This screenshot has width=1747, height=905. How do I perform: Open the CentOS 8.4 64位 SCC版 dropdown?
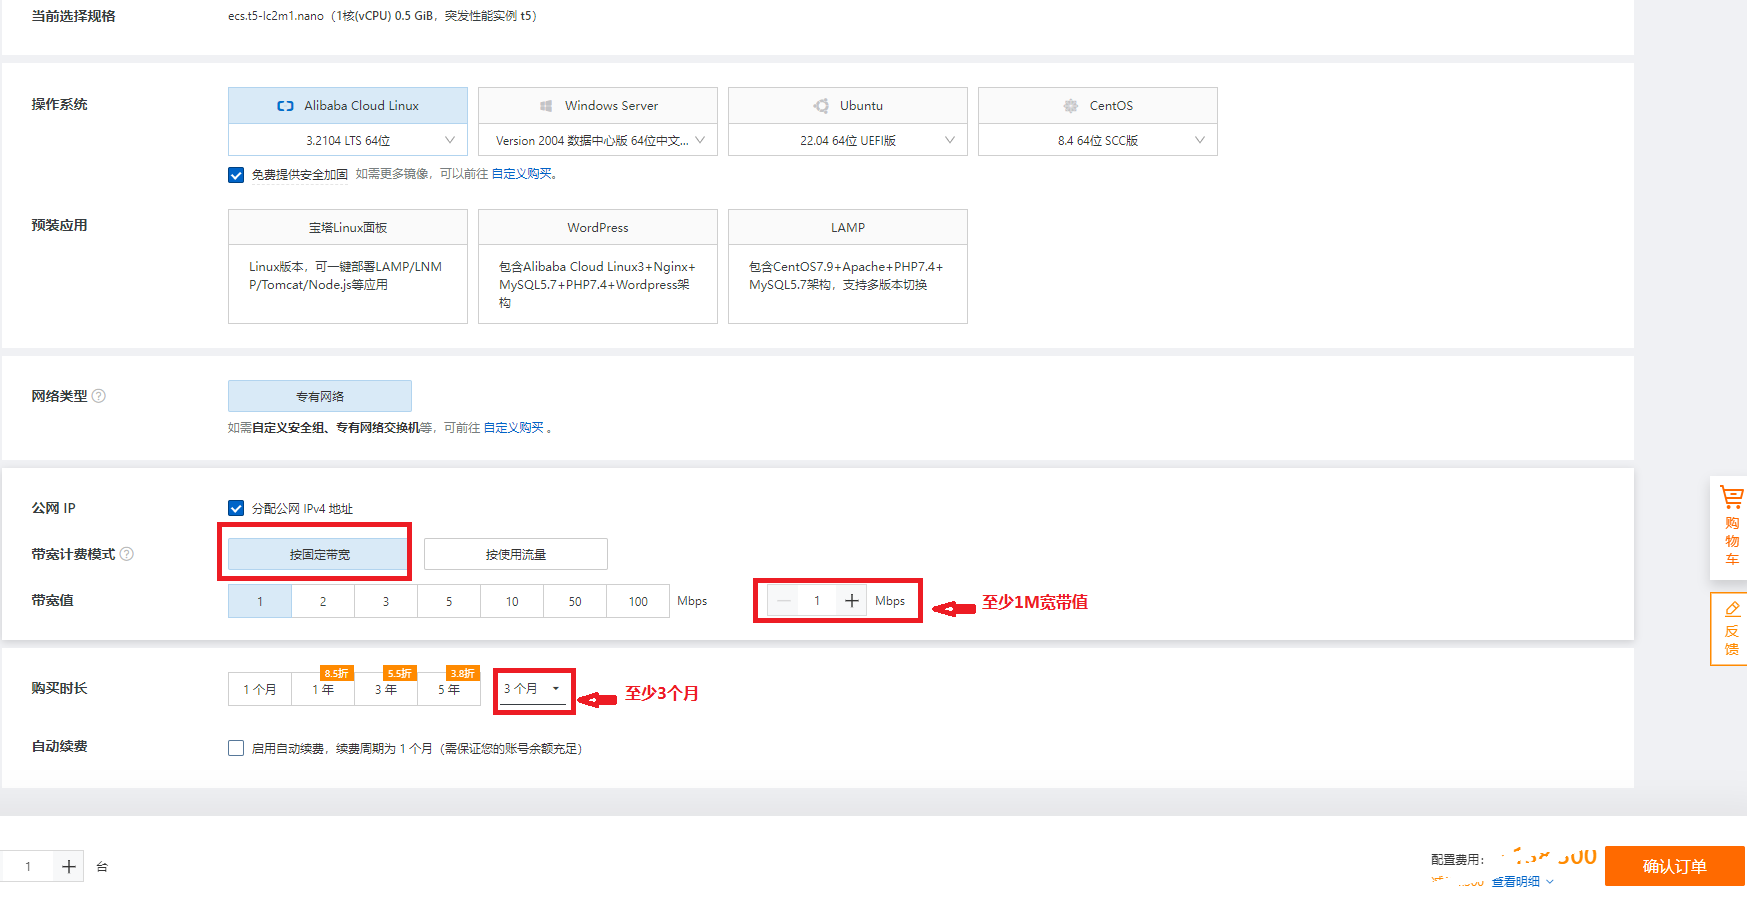[1098, 140]
